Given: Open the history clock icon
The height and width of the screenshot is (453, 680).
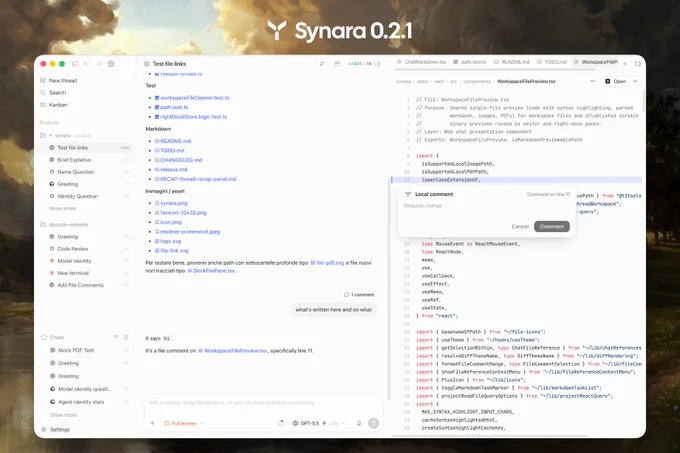Looking at the screenshot, I should [x=111, y=64].
